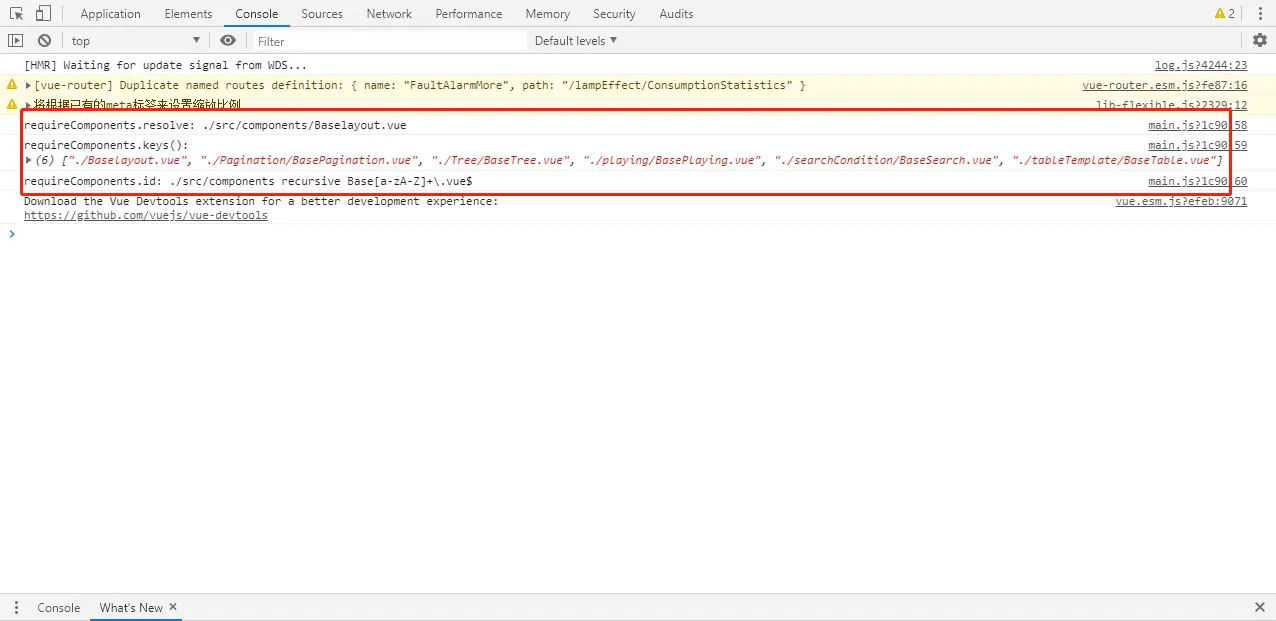This screenshot has width=1276, height=621.
Task: Open source link main.js?1c90:60
Action: 1198,182
